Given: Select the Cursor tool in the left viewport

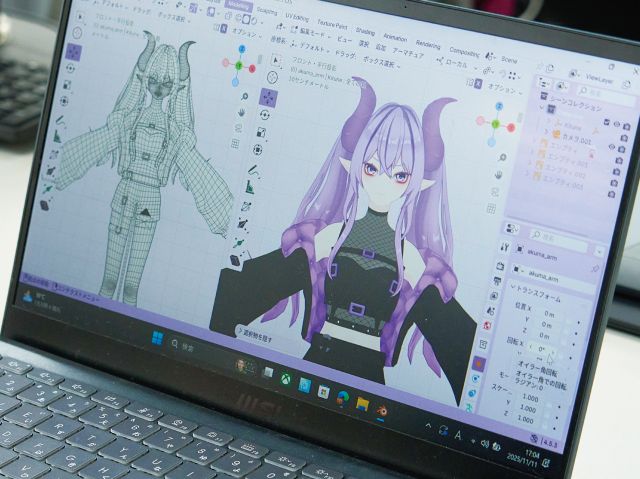Looking at the screenshot, I should coord(77,33).
